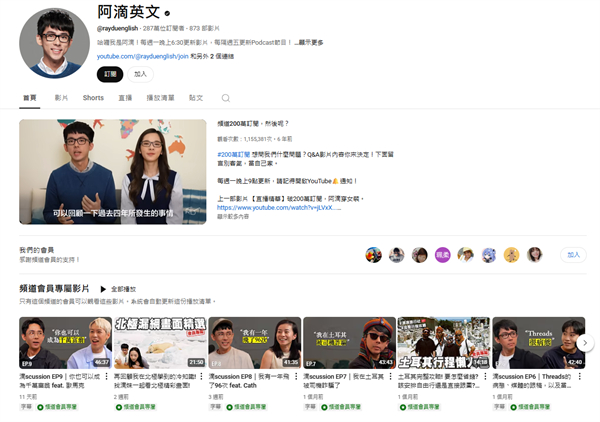Open more options for the 北極 recap video
The height and width of the screenshot is (422, 600).
click(201, 376)
